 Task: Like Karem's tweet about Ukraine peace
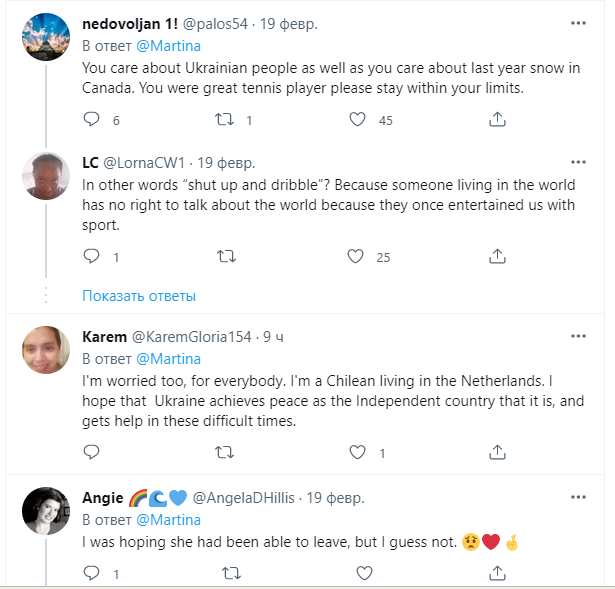pyautogui.click(x=357, y=453)
